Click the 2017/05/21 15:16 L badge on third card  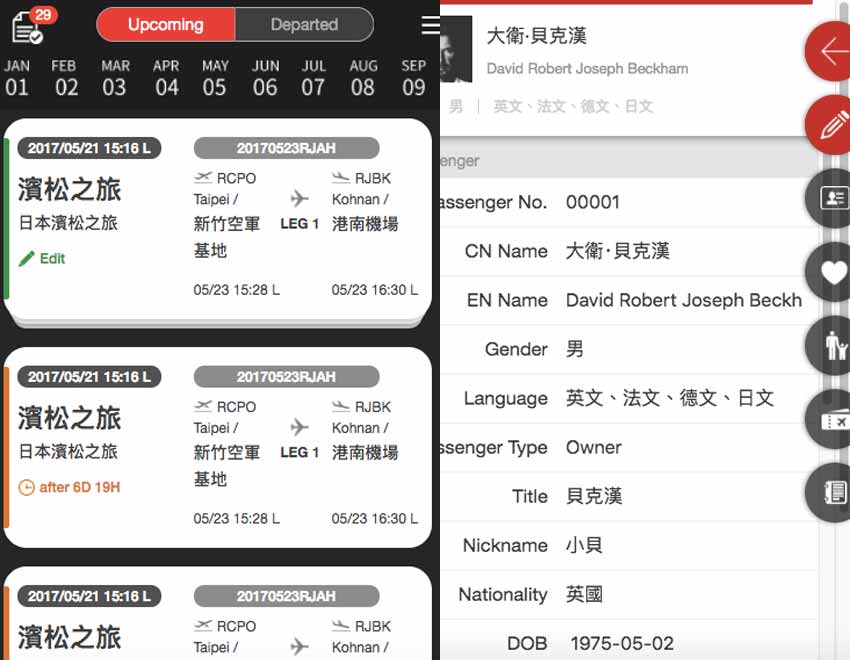pyautogui.click(x=89, y=596)
